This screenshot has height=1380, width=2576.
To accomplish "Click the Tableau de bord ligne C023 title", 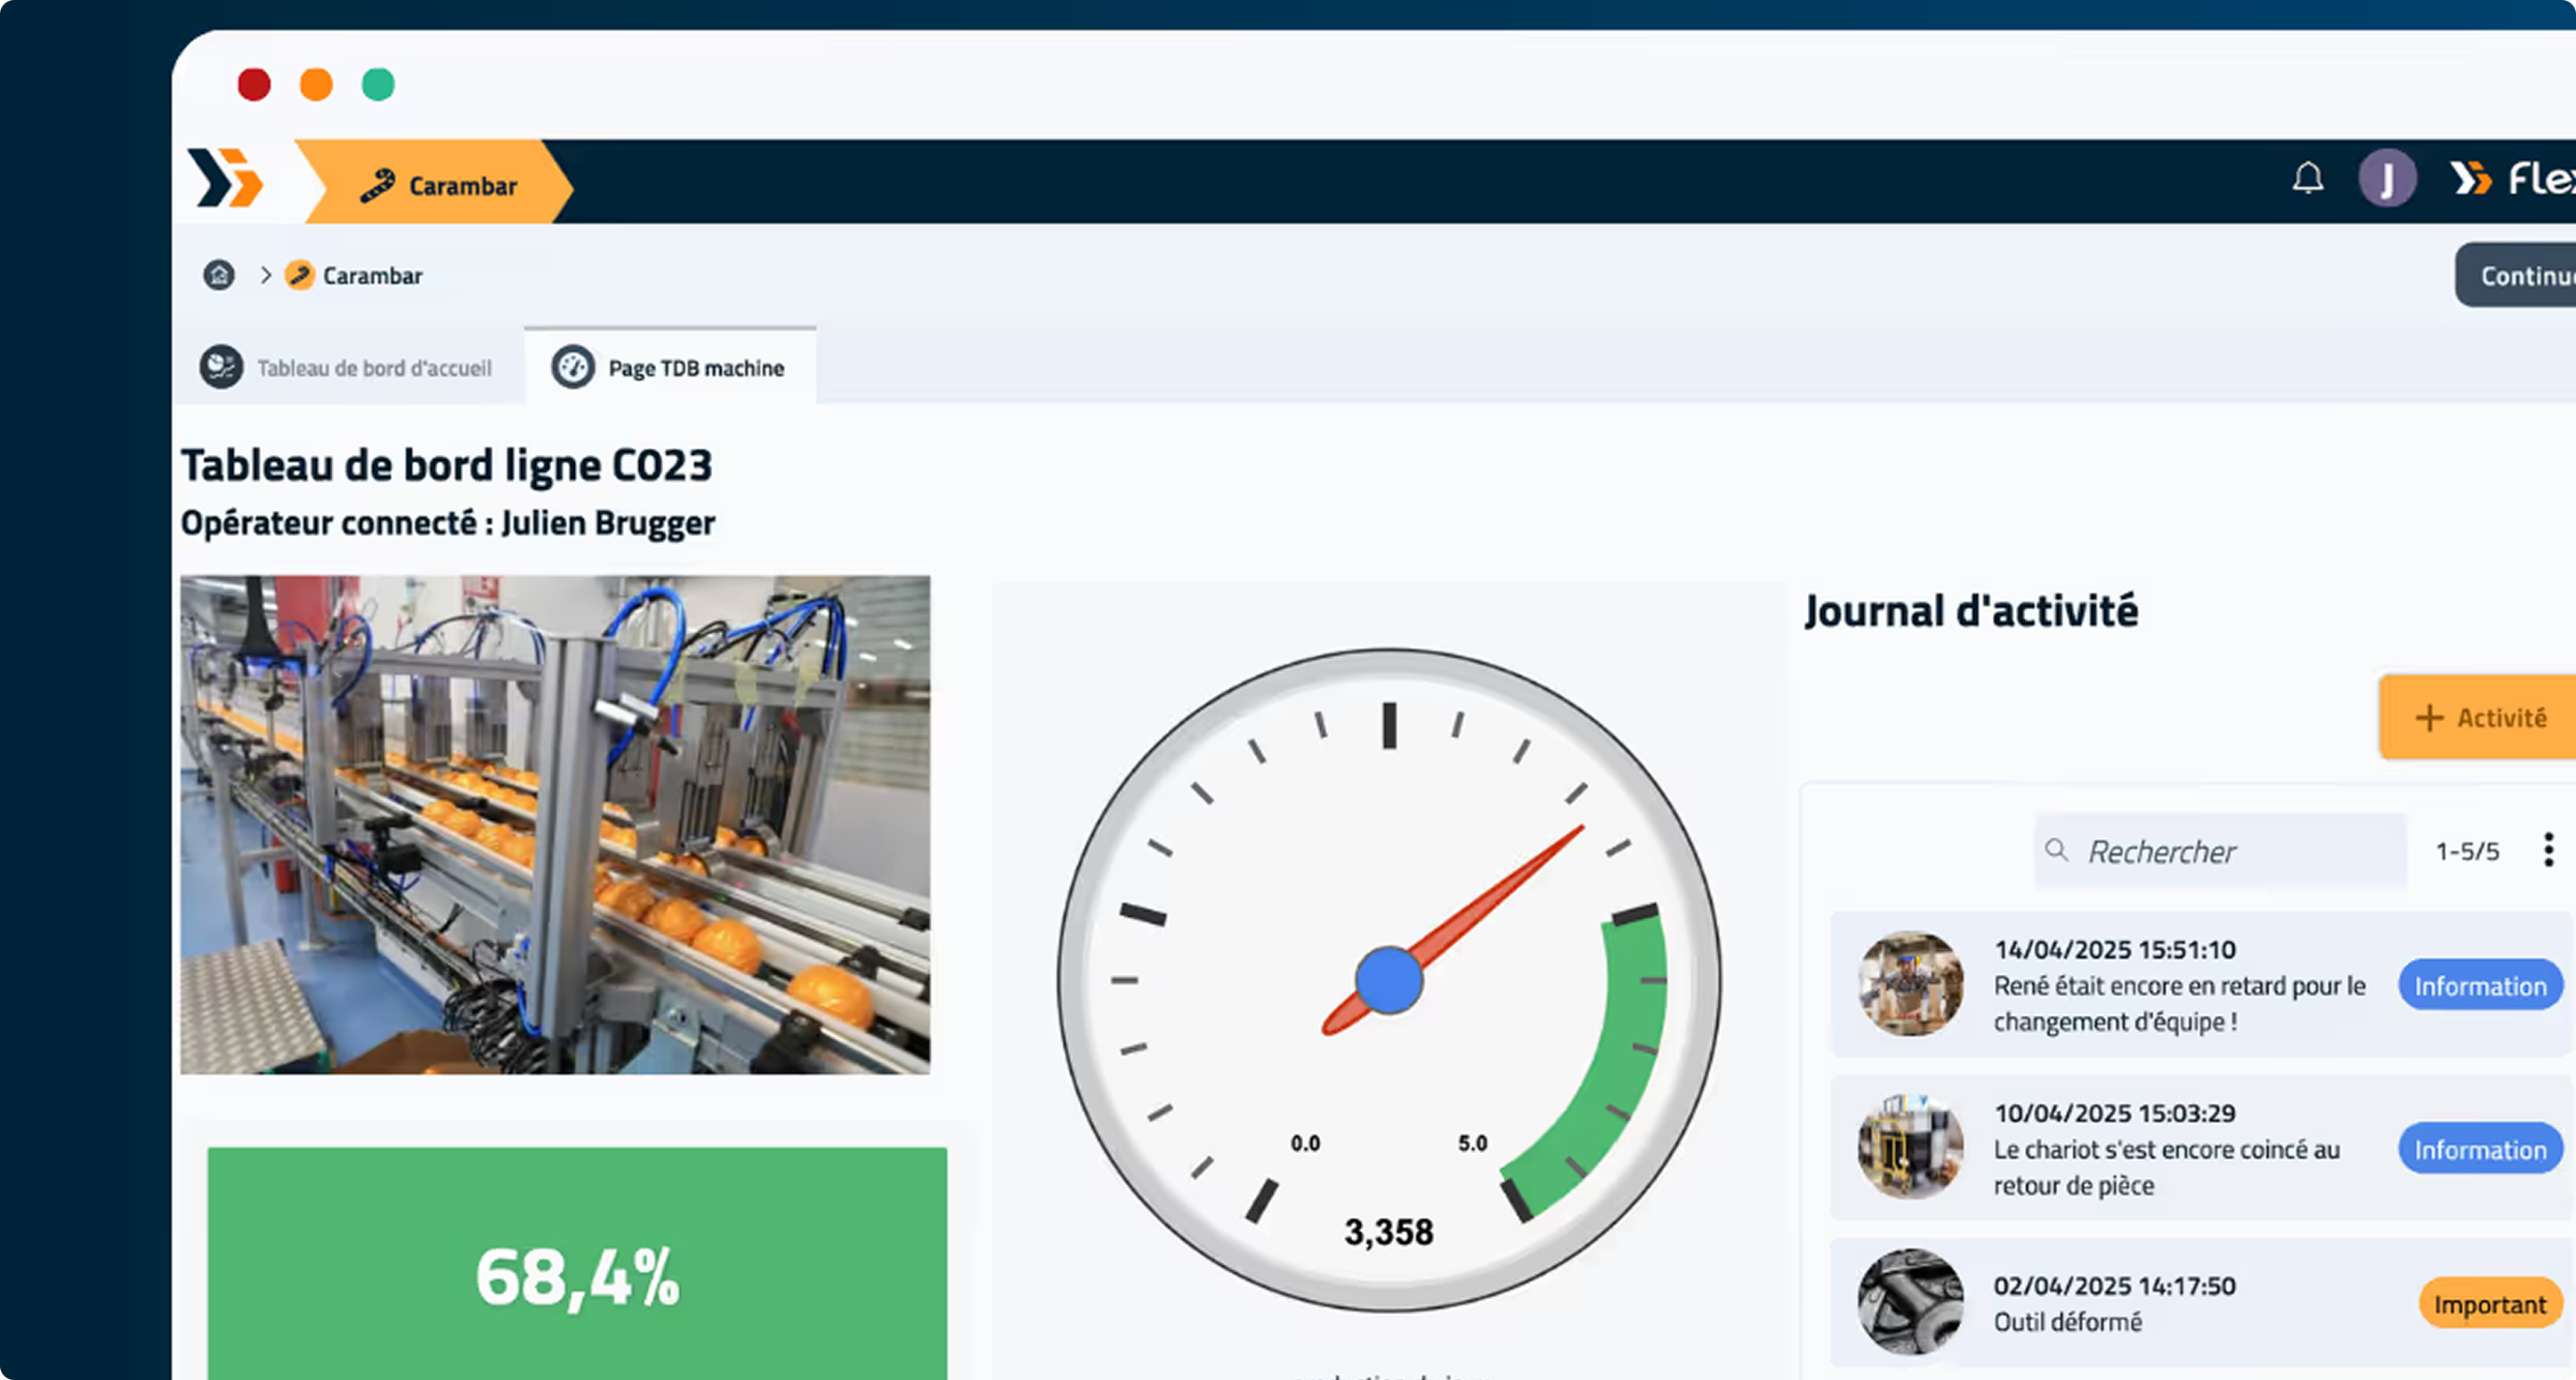I will (x=447, y=466).
